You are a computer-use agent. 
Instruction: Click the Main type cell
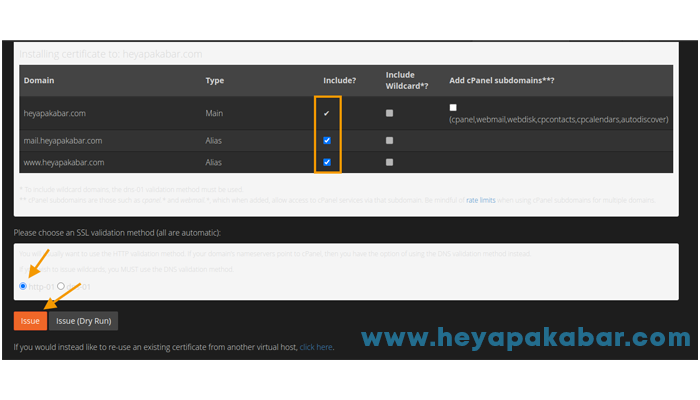(214, 113)
